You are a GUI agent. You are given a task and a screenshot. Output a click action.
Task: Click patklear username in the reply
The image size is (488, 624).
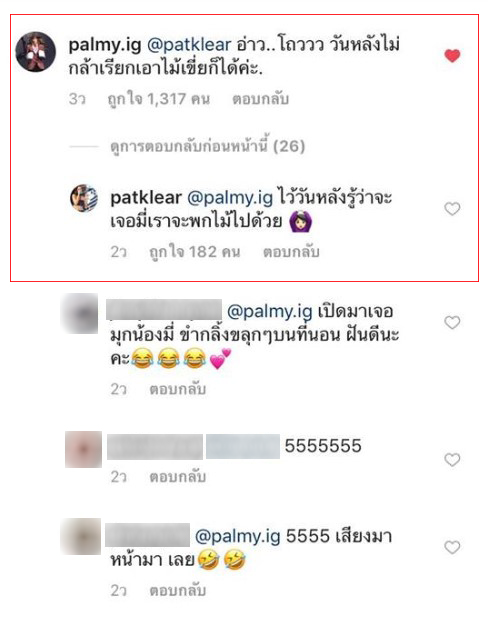(x=146, y=198)
